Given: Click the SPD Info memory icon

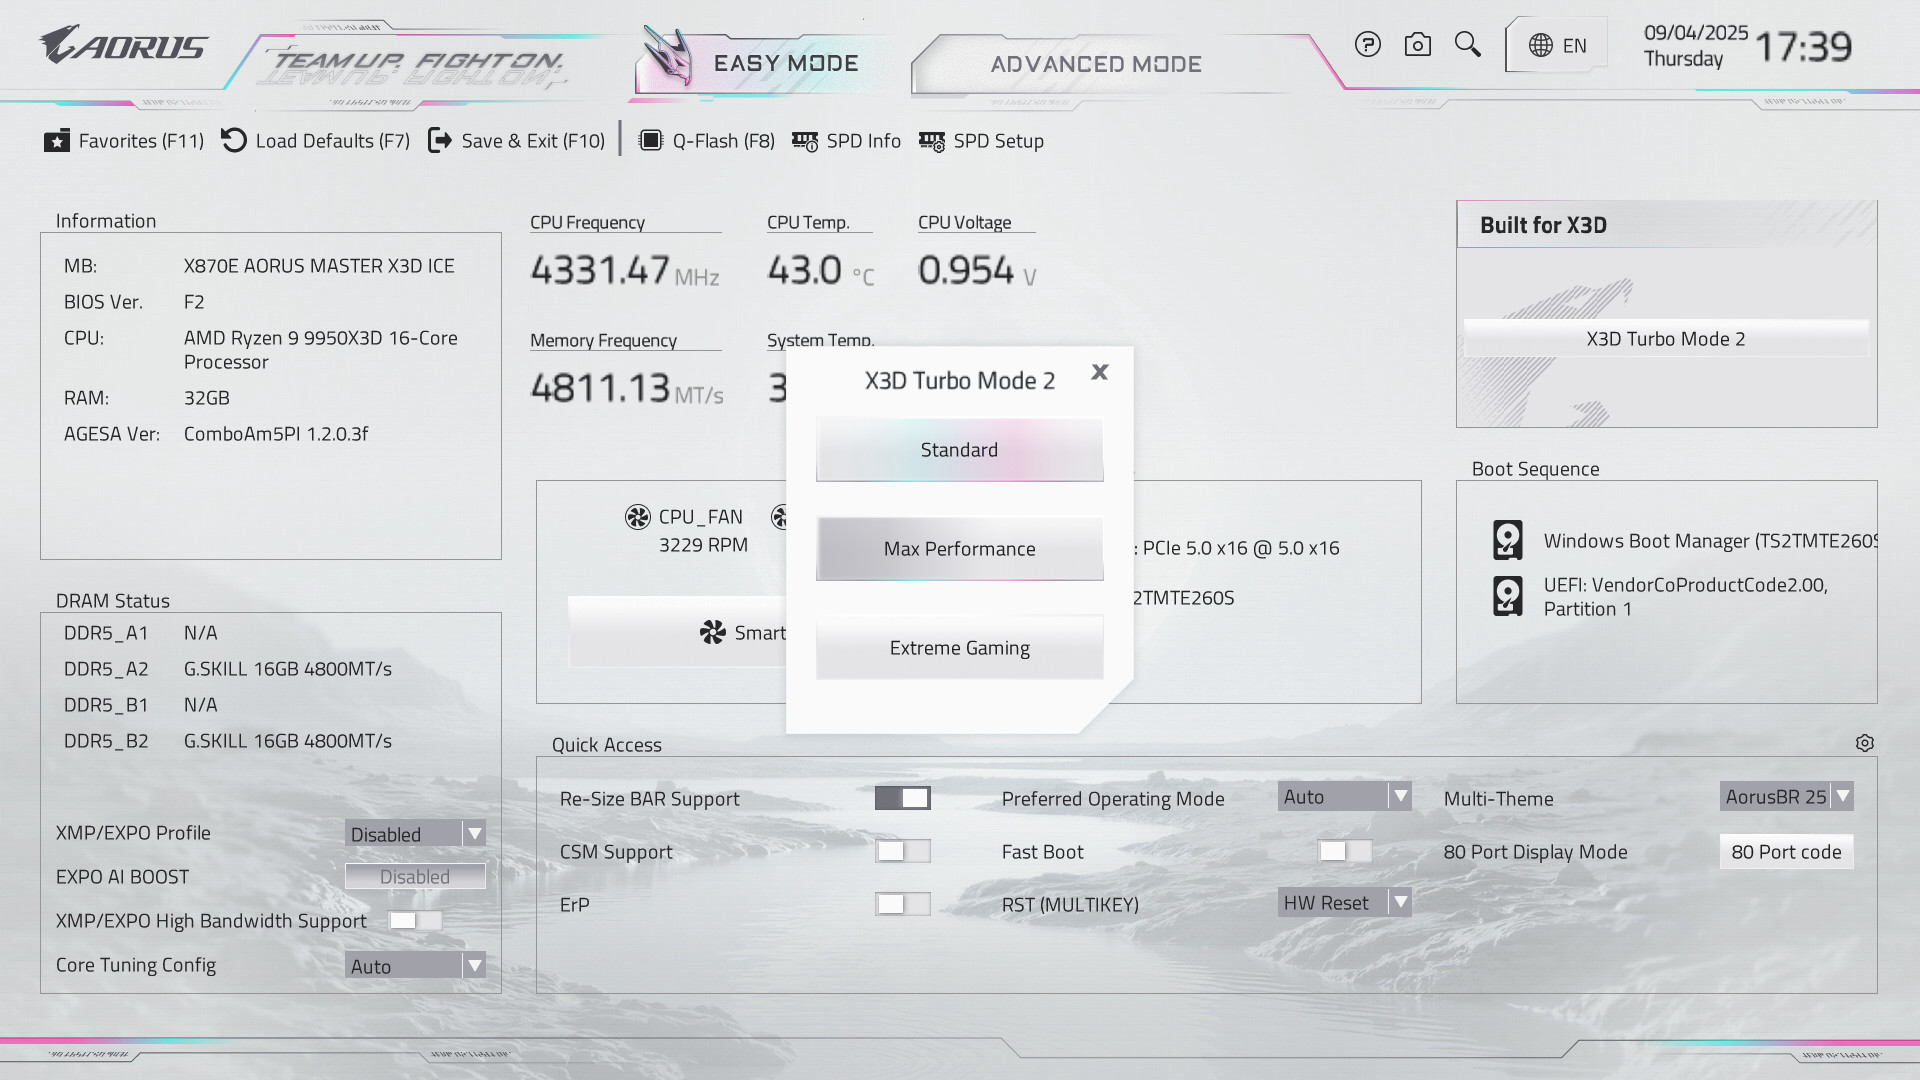Looking at the screenshot, I should pos(805,141).
